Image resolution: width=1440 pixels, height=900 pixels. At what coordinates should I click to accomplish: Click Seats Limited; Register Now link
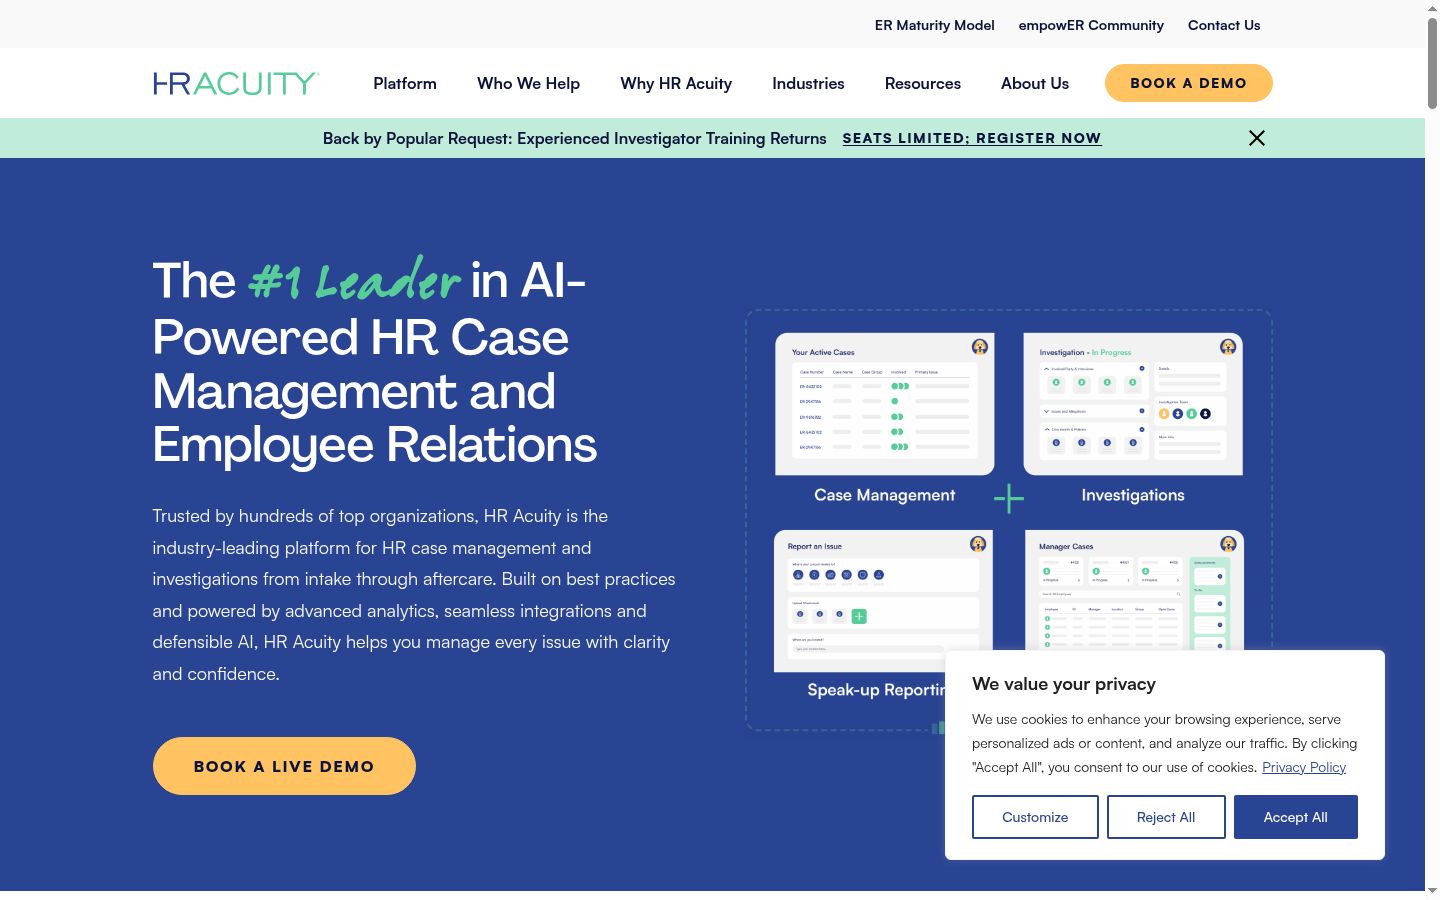pos(972,138)
